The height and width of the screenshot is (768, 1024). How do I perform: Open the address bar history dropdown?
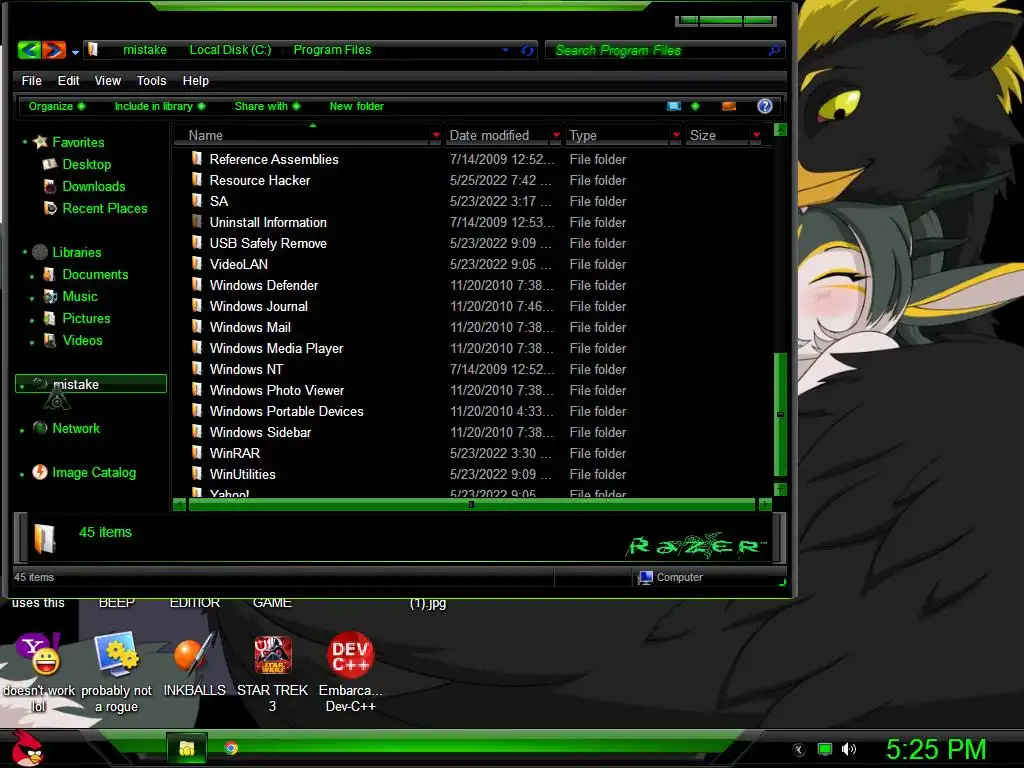click(x=505, y=50)
